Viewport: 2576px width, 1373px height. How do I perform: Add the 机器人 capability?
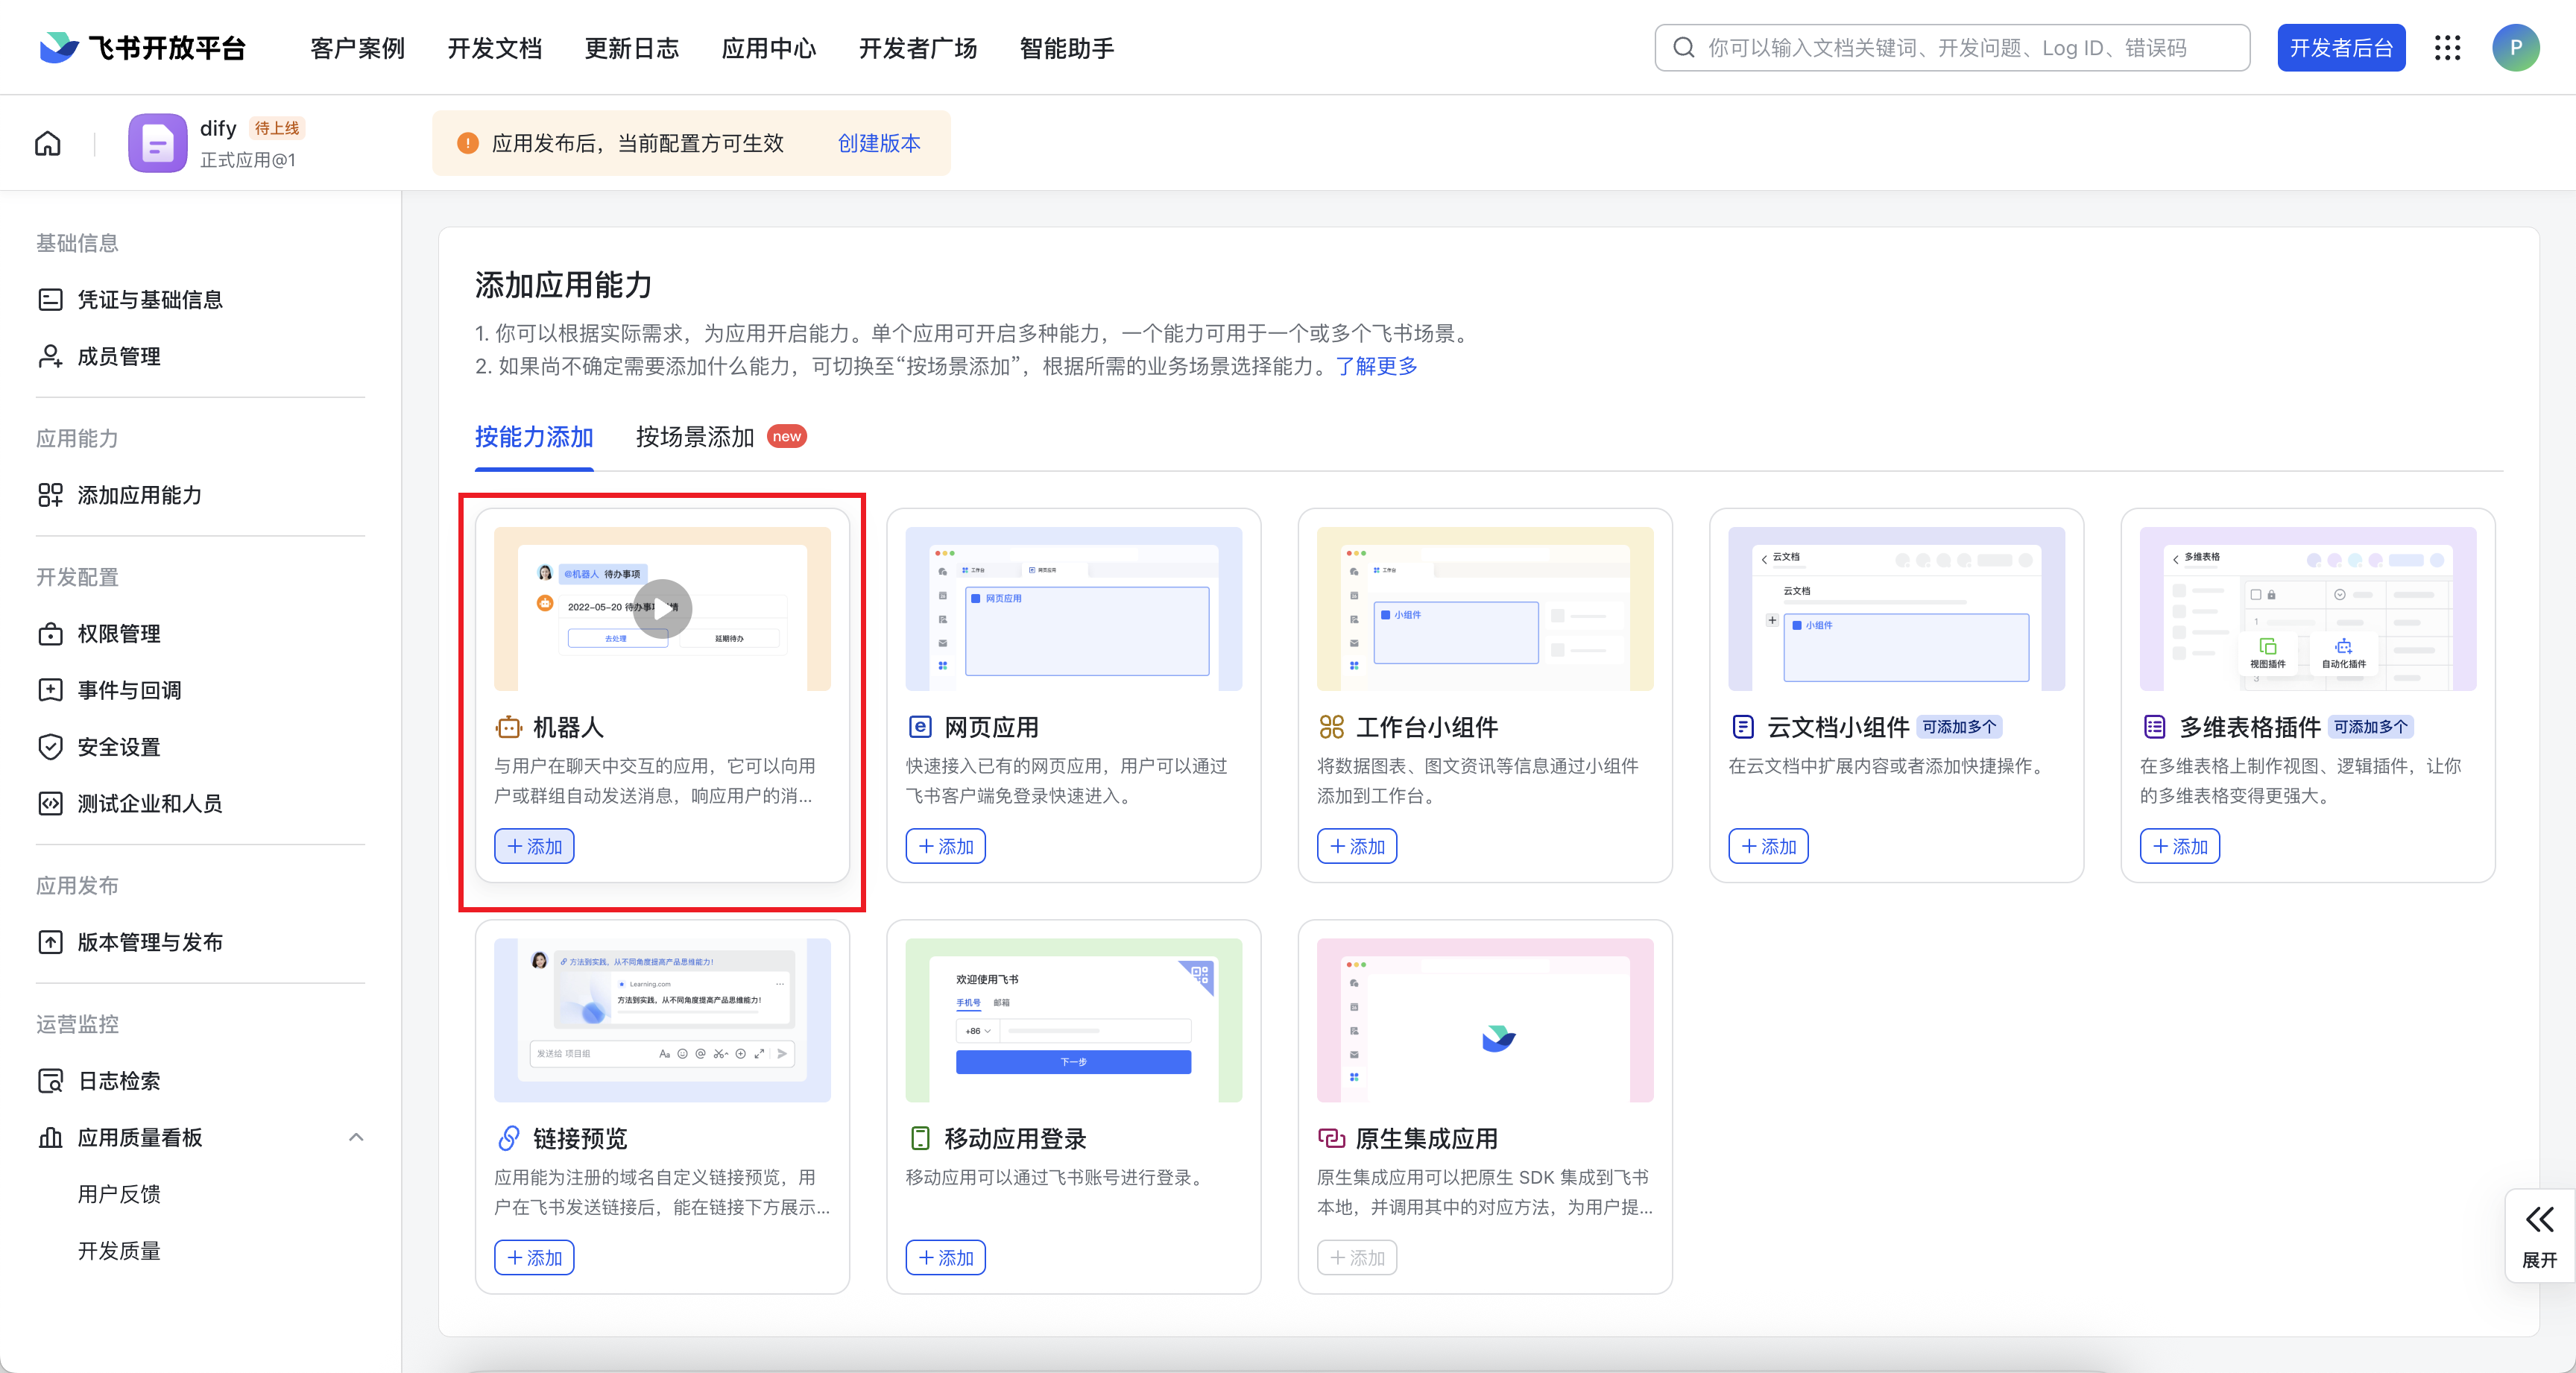pyautogui.click(x=534, y=846)
